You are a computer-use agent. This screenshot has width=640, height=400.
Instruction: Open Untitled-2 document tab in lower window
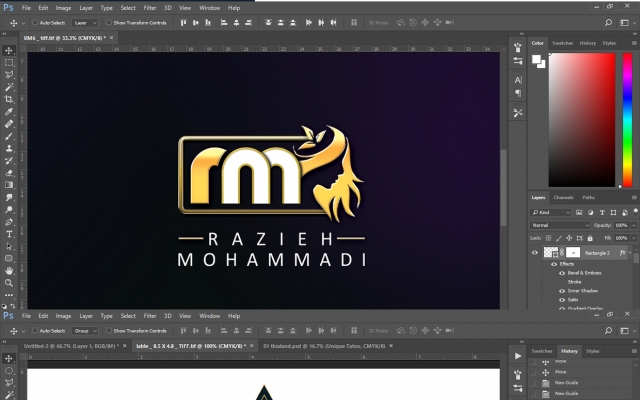(x=71, y=346)
